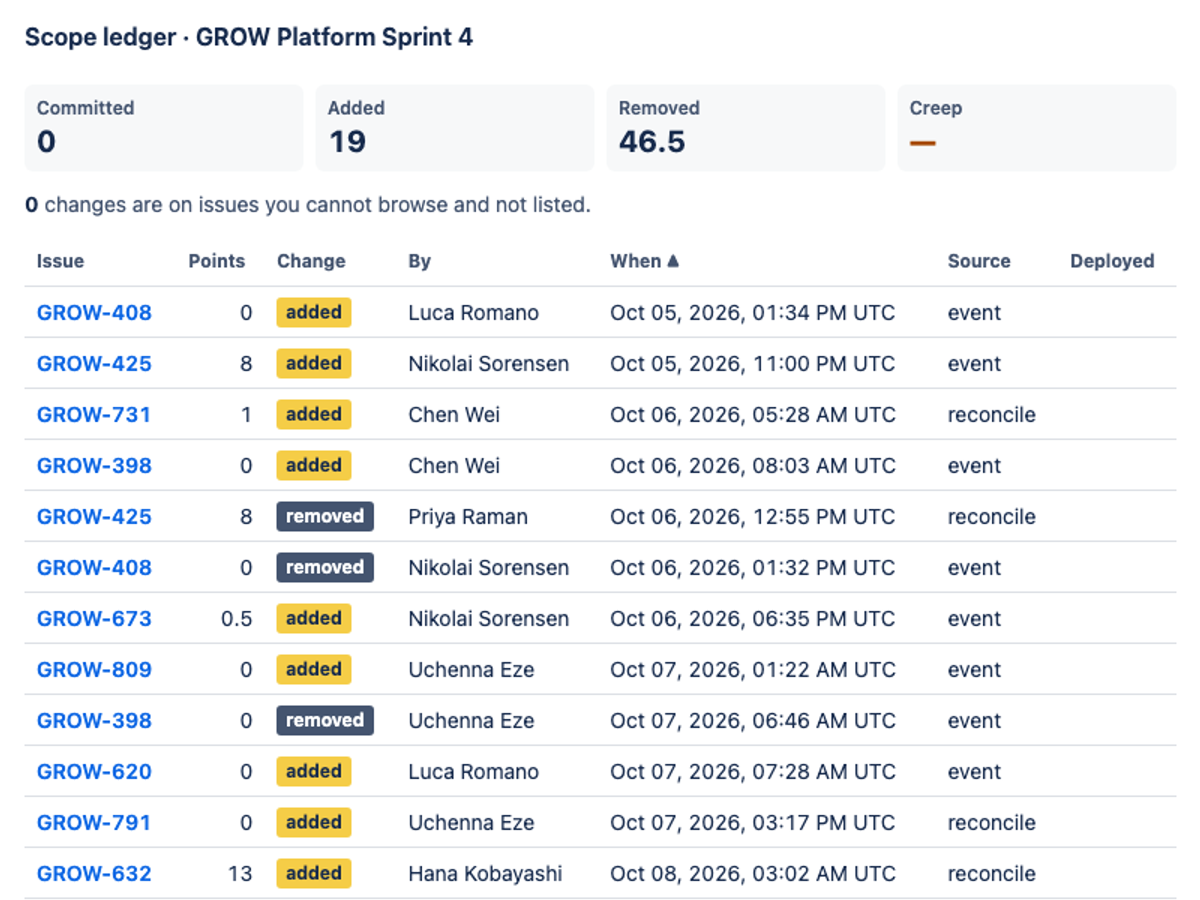Sort by the Issue column header
Image resolution: width=1200 pixels, height=900 pixels.
[x=60, y=261]
